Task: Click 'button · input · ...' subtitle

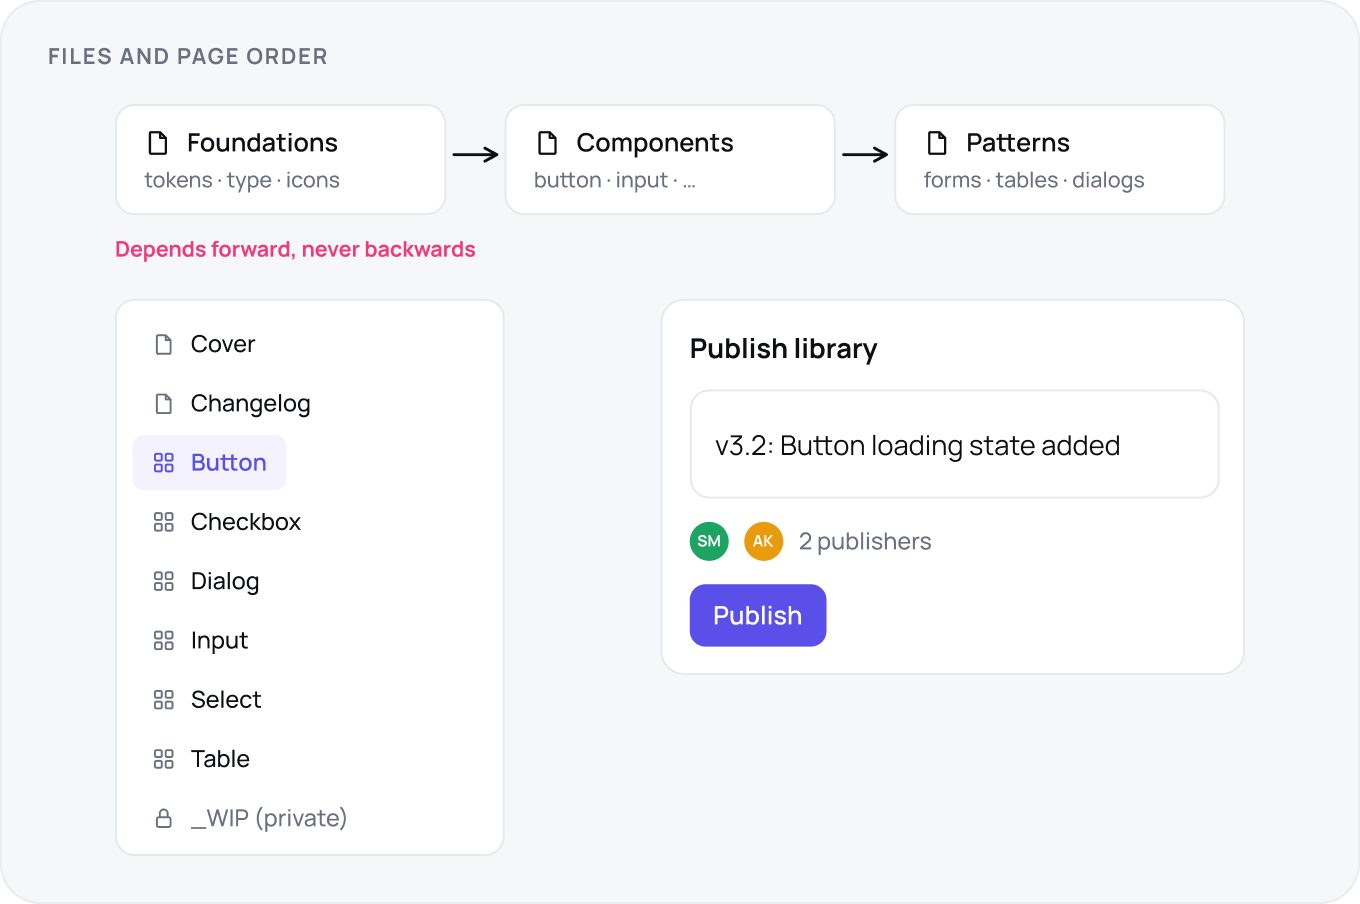Action: [x=615, y=180]
